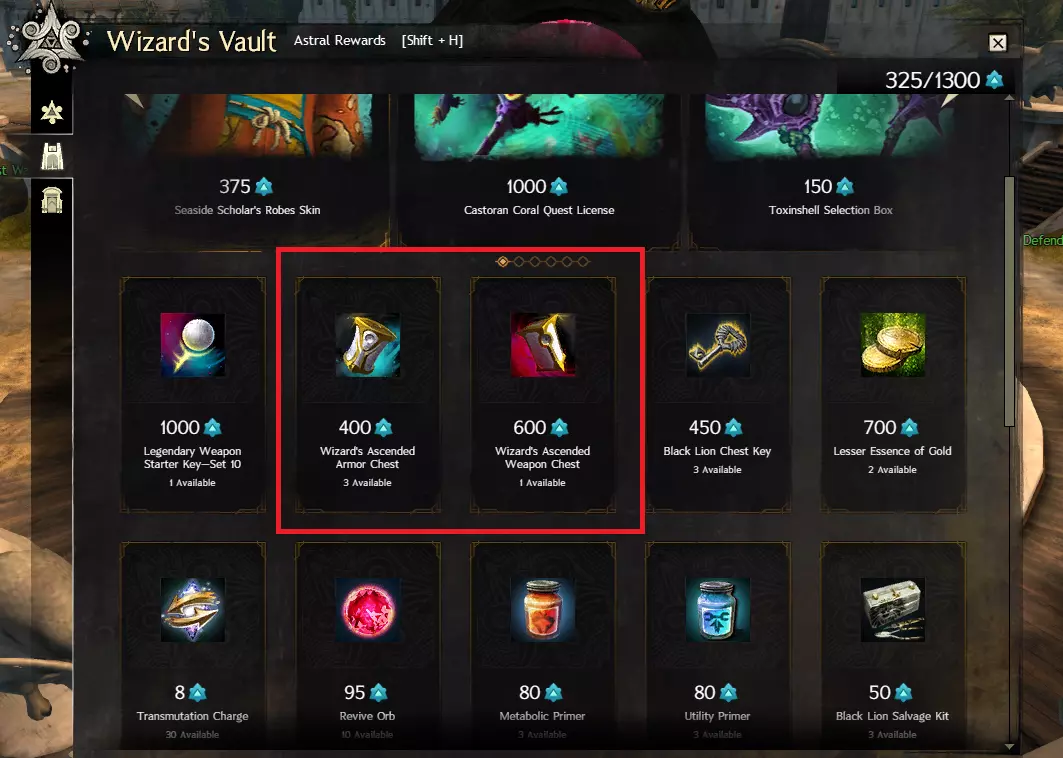Pick the blue Utility Primer jar icon

718,610
